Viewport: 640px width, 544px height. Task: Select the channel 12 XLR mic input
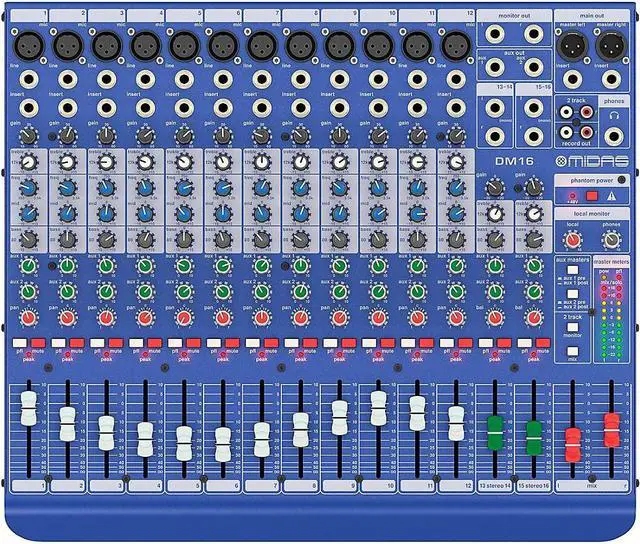(456, 46)
